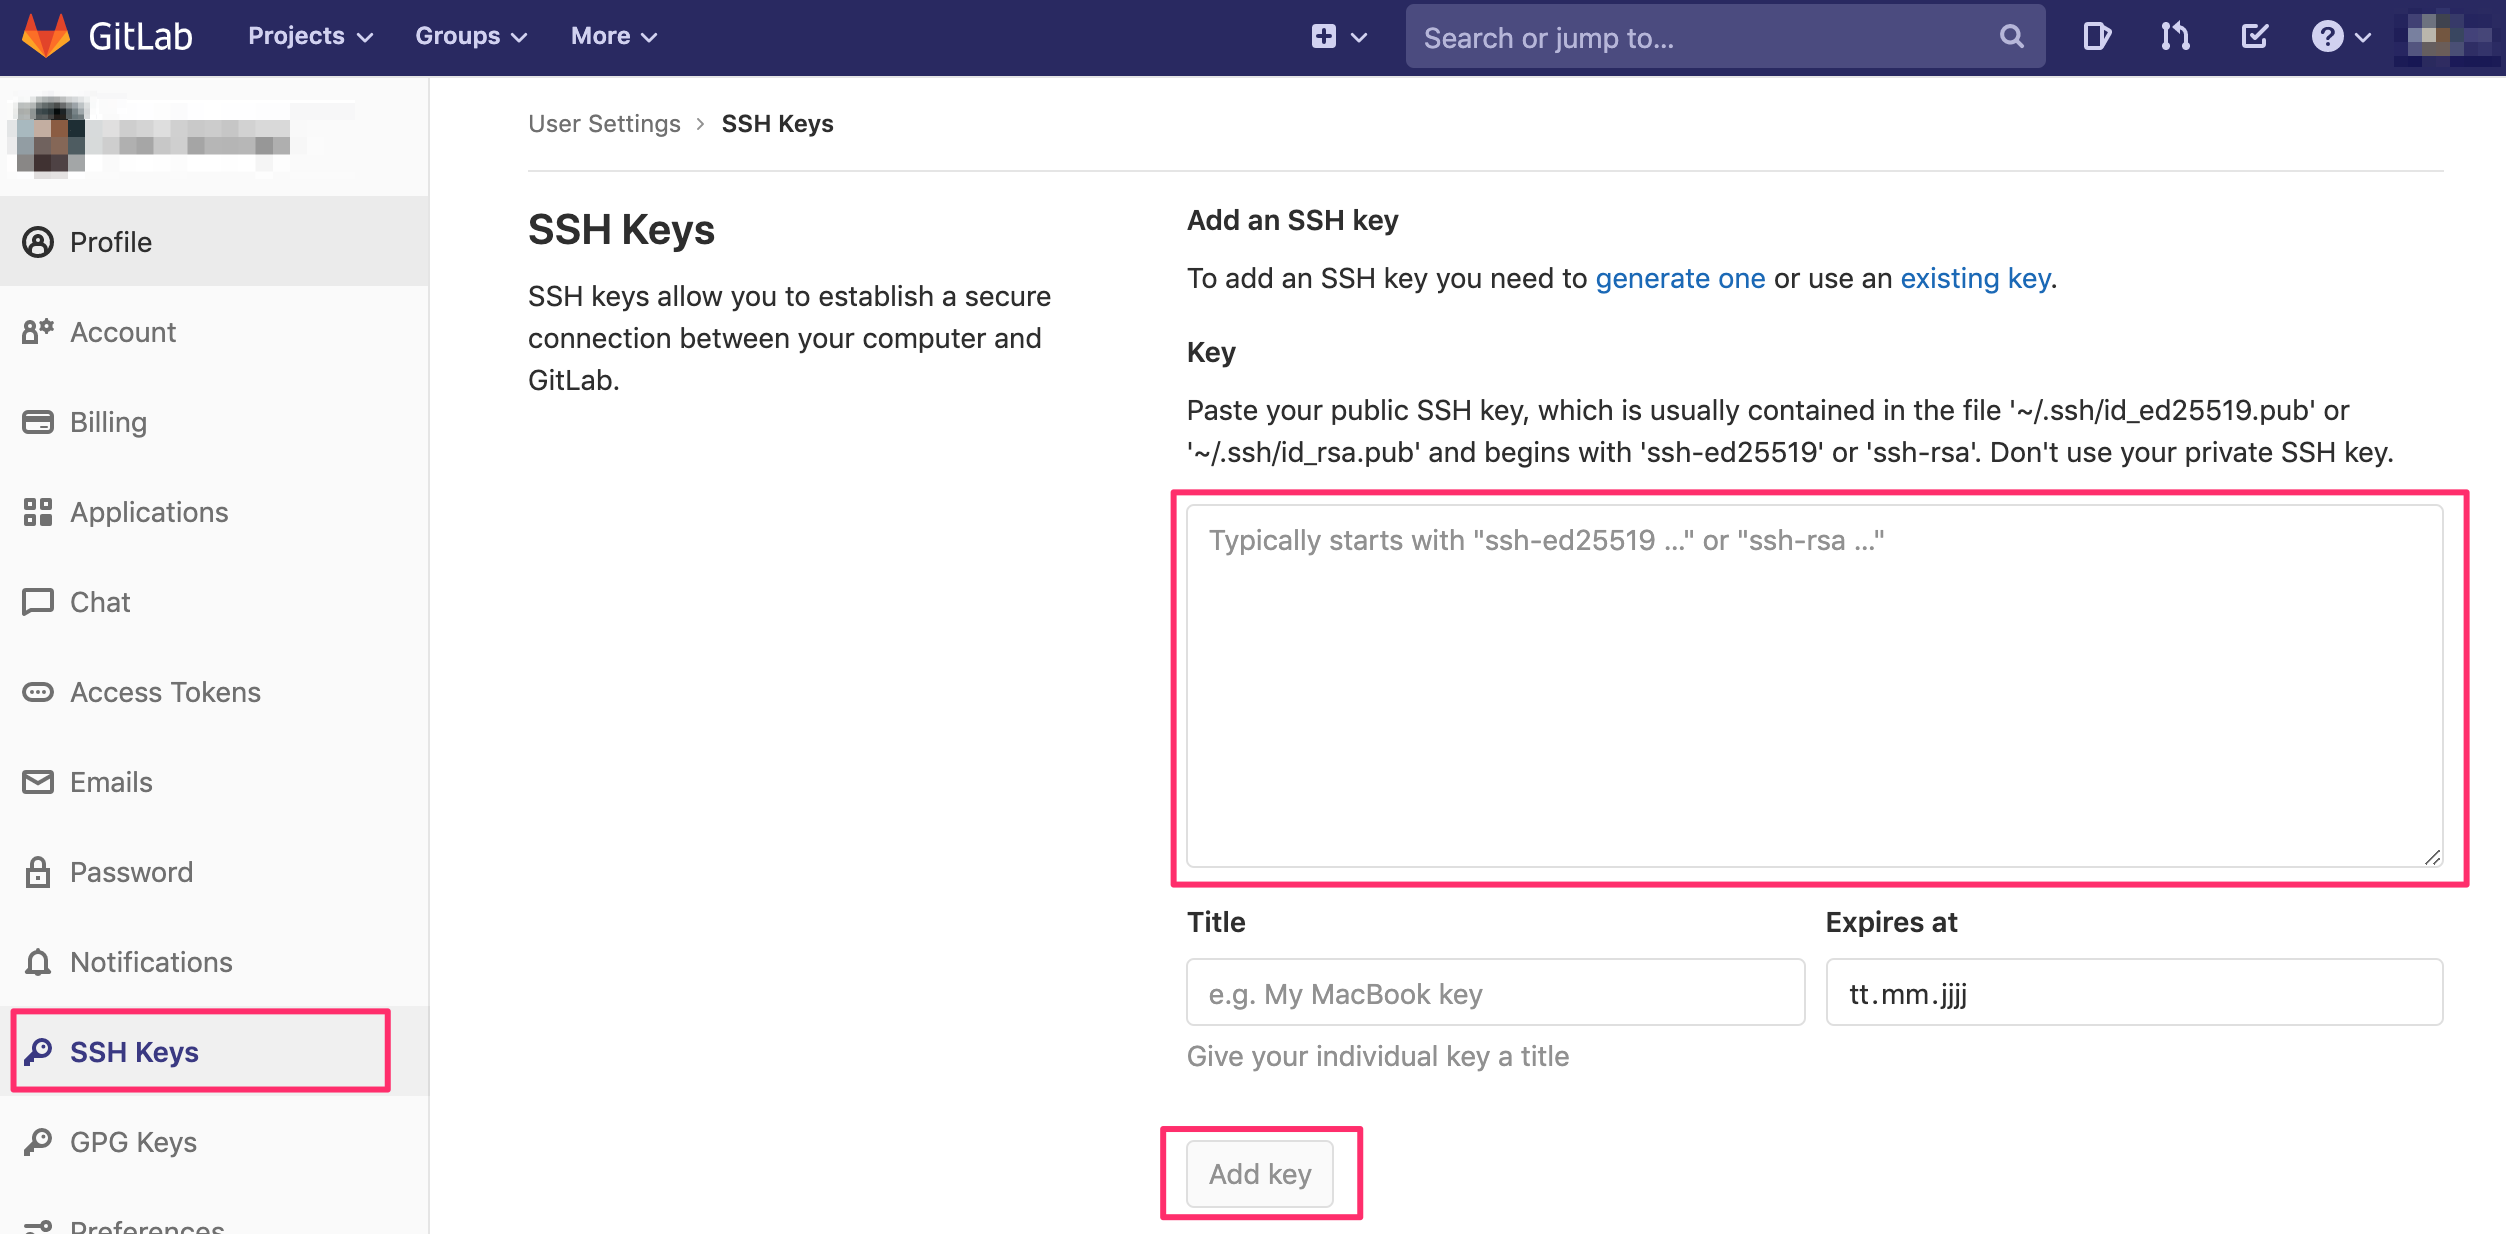Click the search magnifier icon
This screenshot has height=1234, width=2506.
click(x=2011, y=37)
